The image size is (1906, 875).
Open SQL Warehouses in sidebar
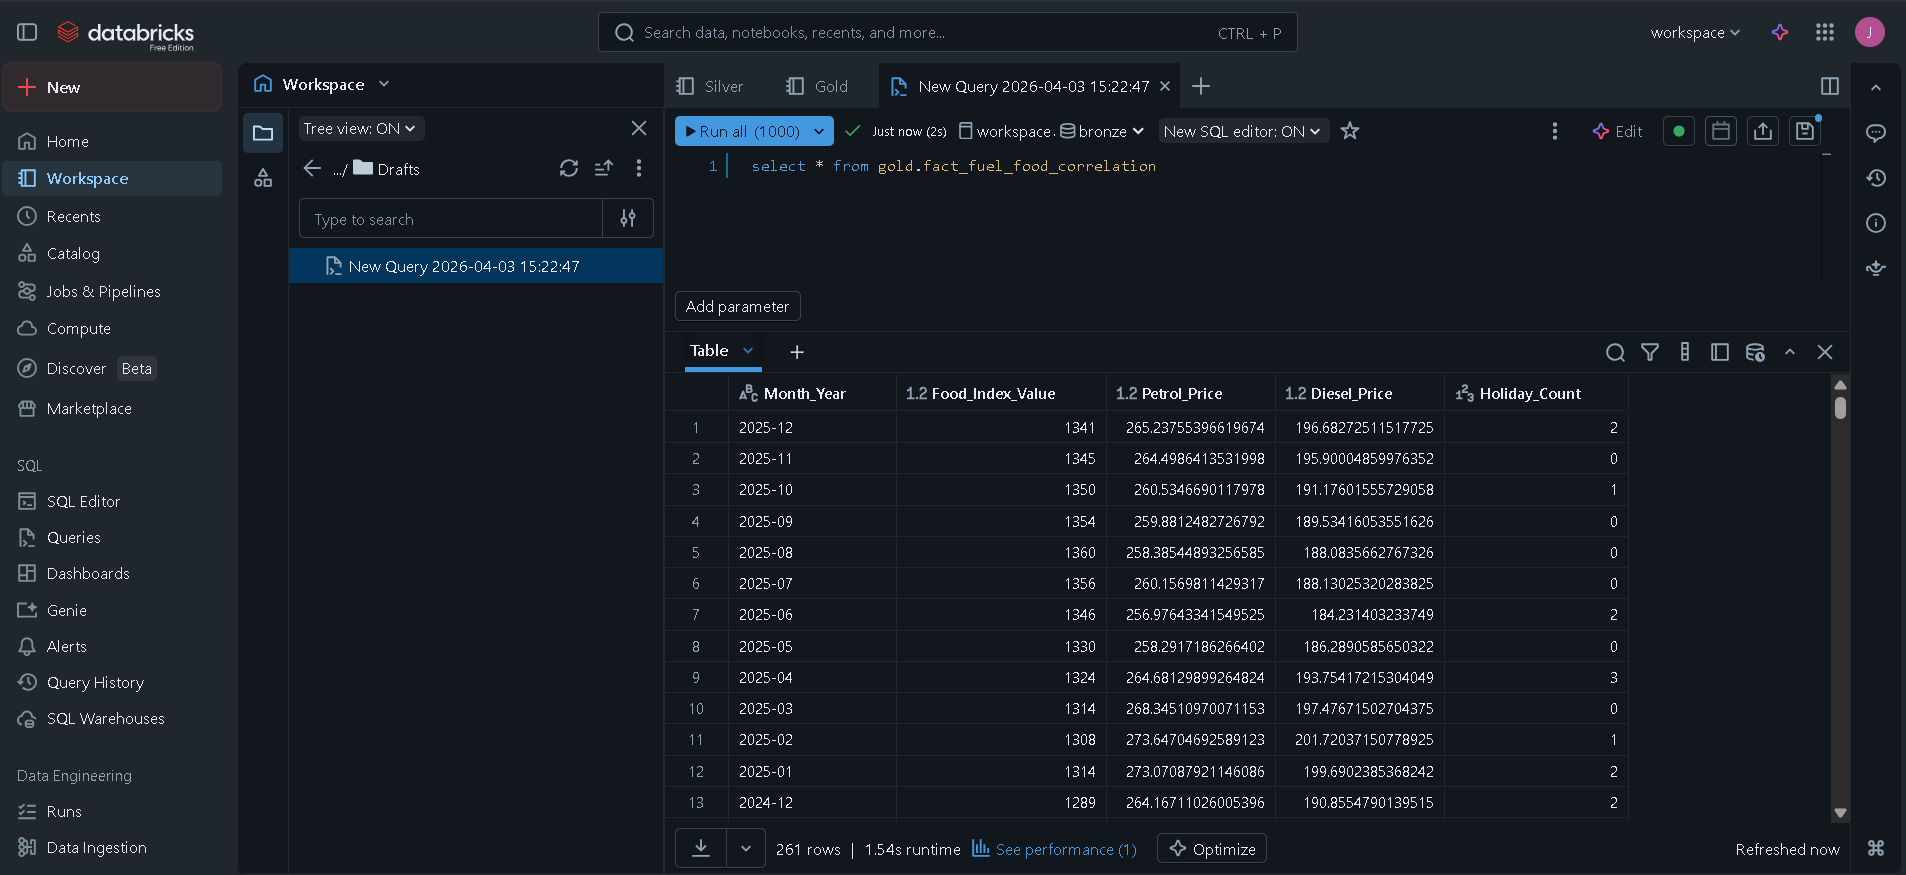coord(105,718)
